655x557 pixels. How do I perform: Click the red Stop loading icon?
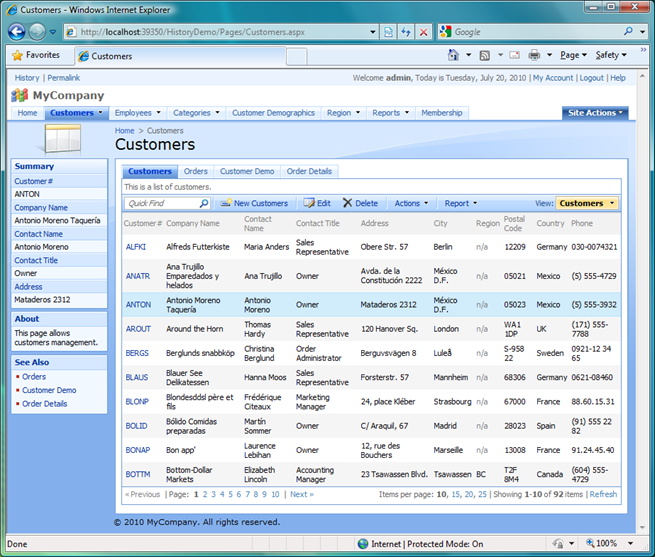point(423,32)
